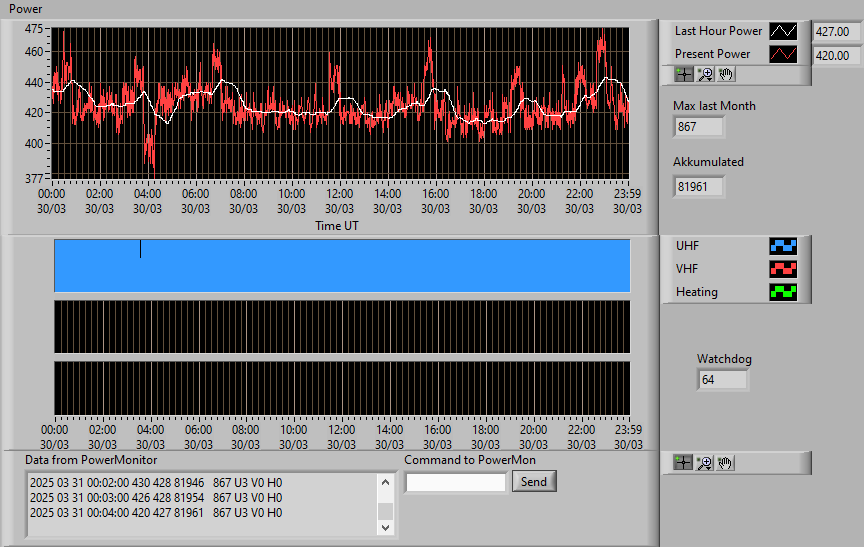864x547 pixels.
Task: Select the zoom tool on power graph palette
Action: (x=705, y=74)
